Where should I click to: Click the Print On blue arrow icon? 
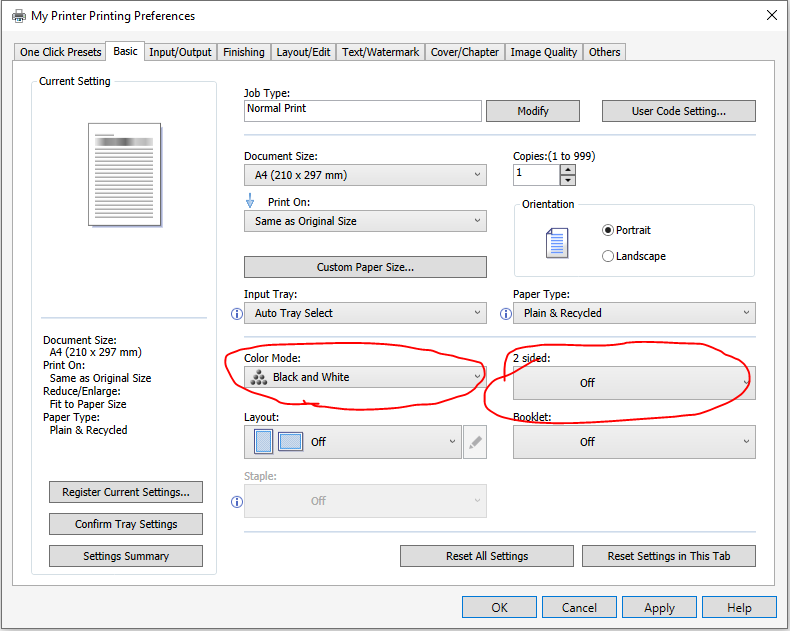(250, 201)
